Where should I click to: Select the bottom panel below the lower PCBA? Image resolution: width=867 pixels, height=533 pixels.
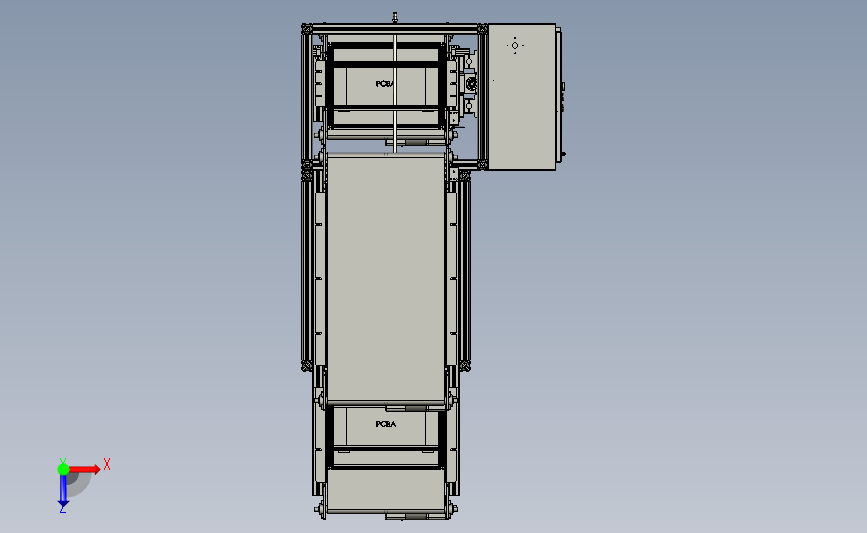(x=386, y=490)
